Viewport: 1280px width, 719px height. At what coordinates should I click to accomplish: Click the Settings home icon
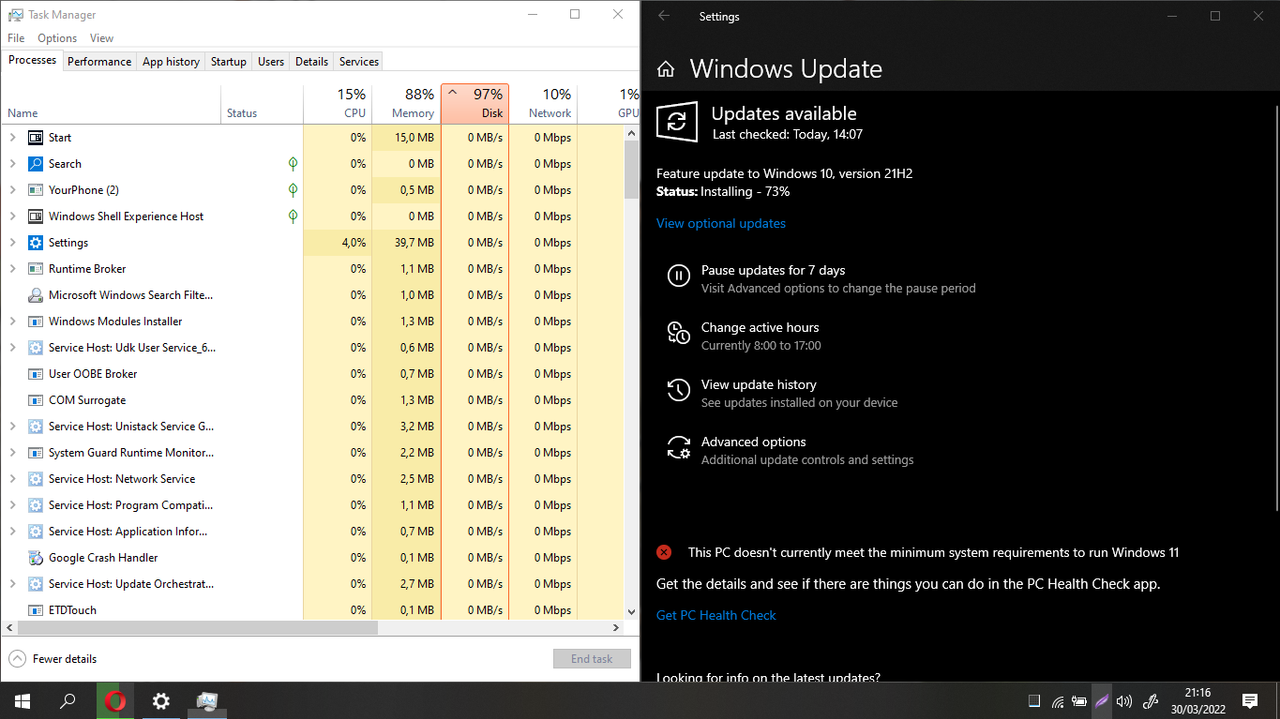coord(665,70)
